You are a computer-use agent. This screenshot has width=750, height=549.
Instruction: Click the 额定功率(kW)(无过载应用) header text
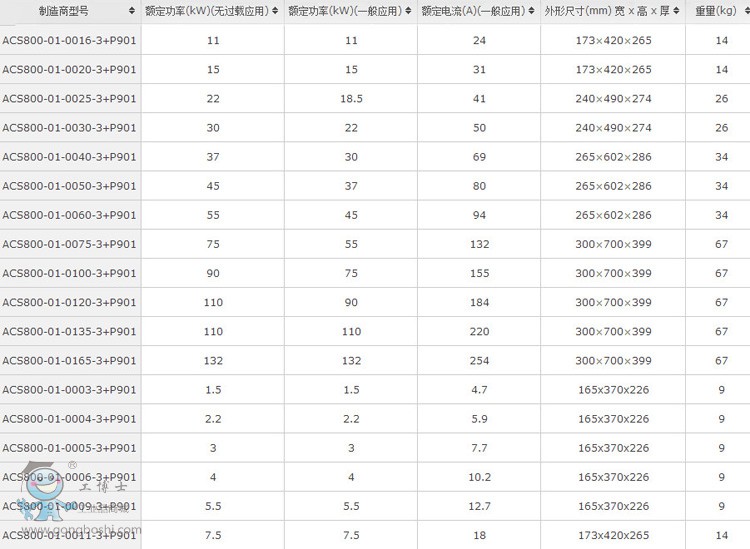(x=207, y=11)
